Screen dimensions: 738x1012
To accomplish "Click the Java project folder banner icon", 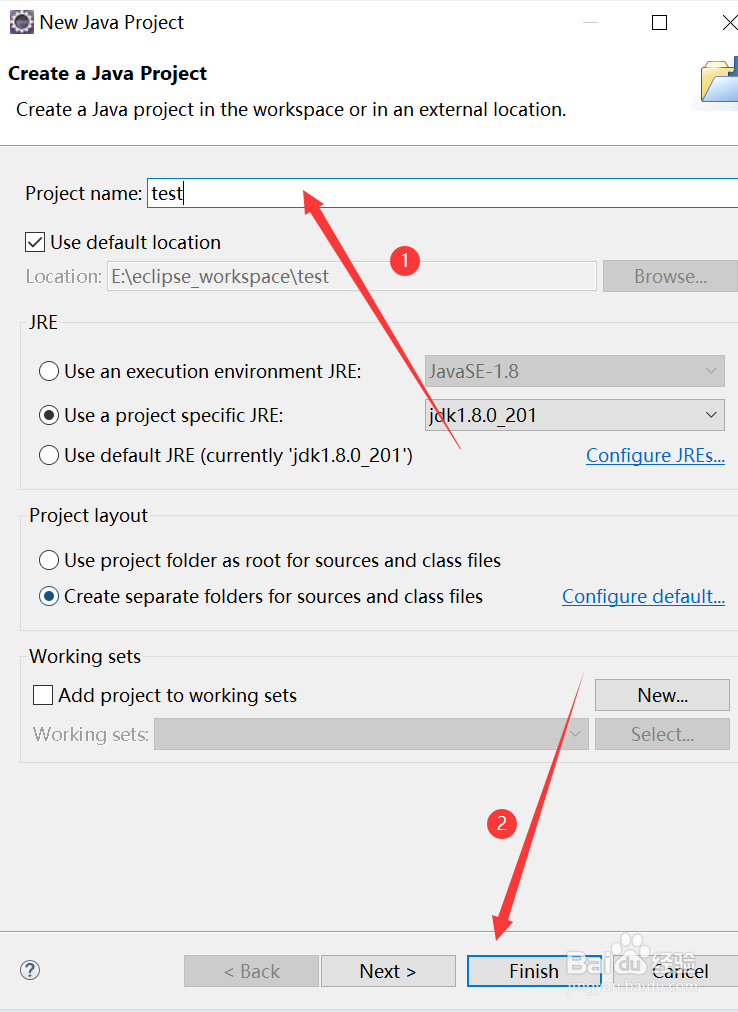I will (718, 82).
